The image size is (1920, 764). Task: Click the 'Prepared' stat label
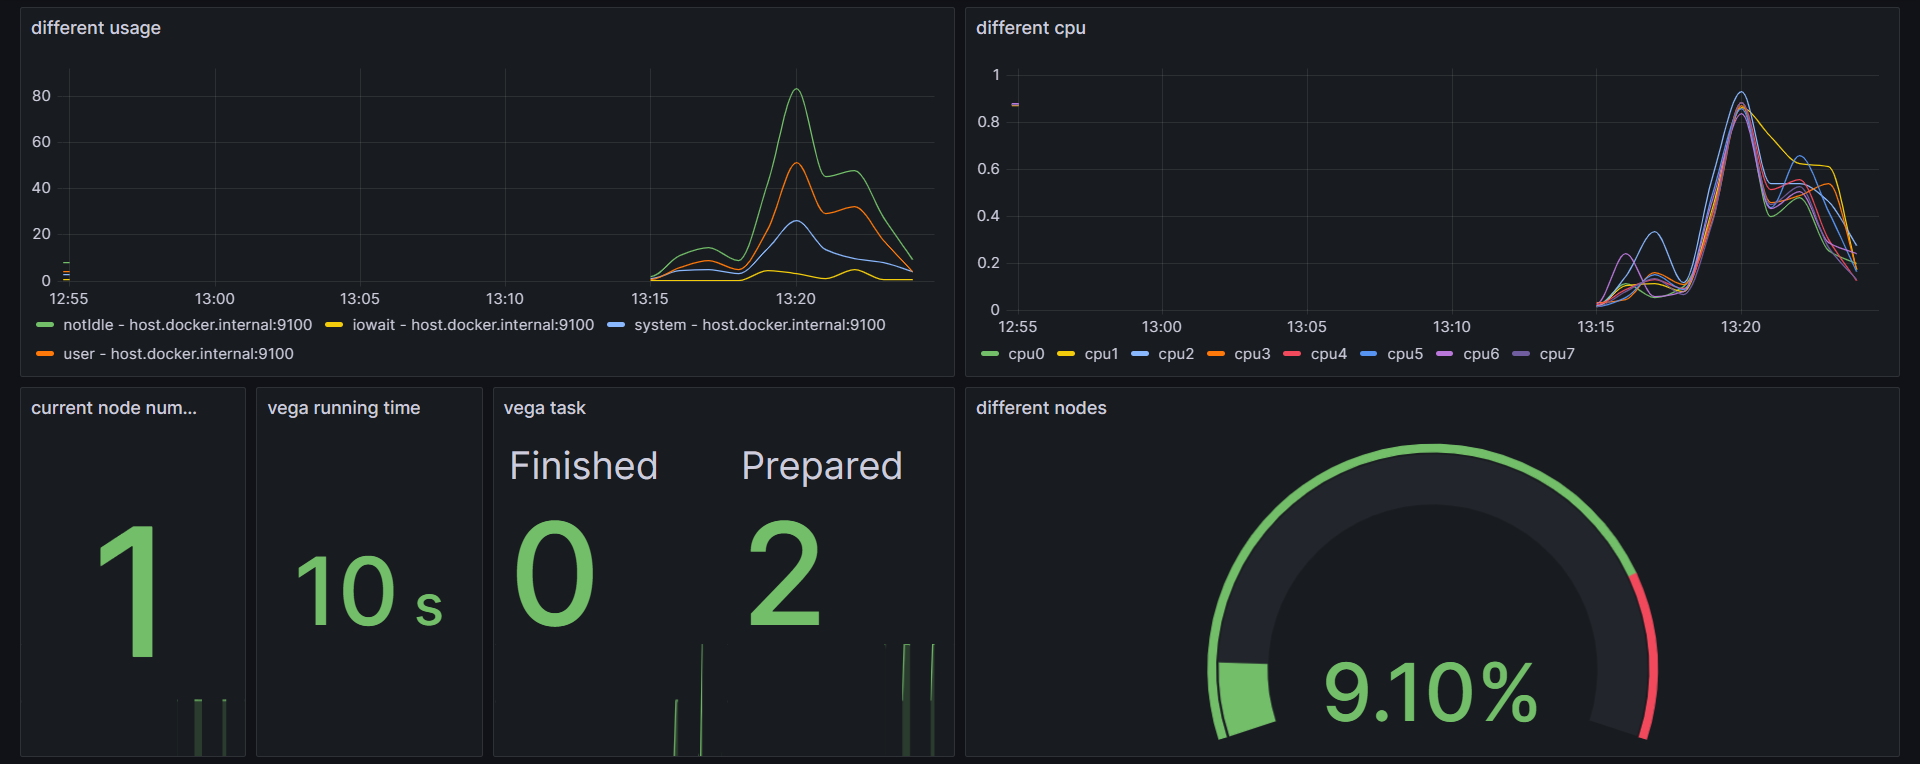pyautogui.click(x=822, y=466)
